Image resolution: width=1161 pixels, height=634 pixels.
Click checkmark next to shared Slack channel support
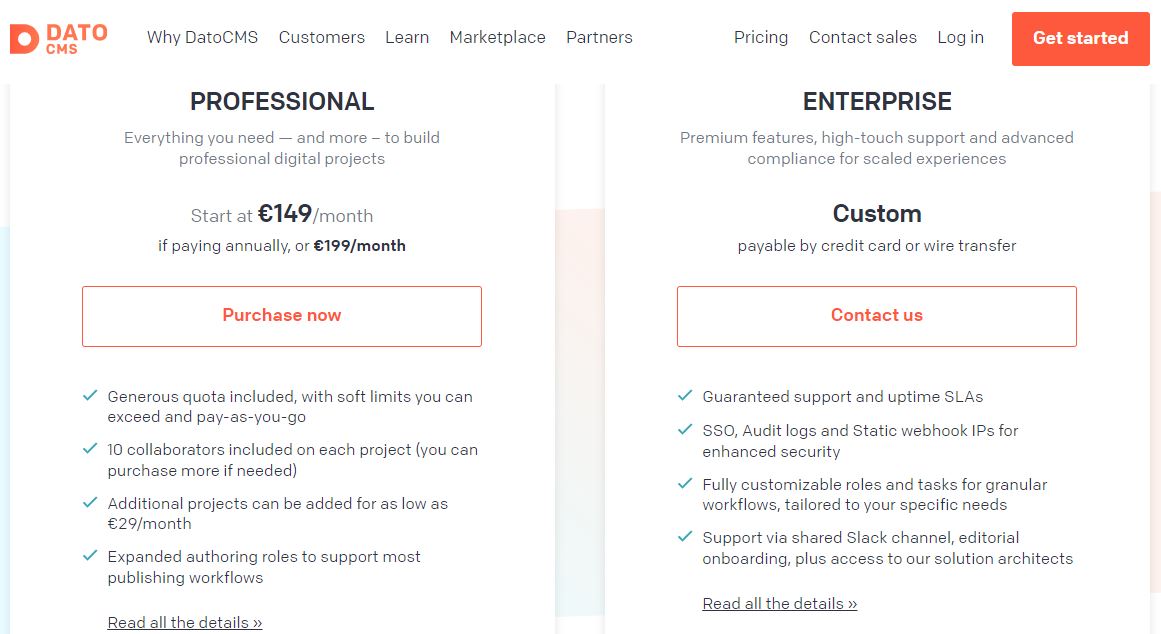pyautogui.click(x=685, y=537)
